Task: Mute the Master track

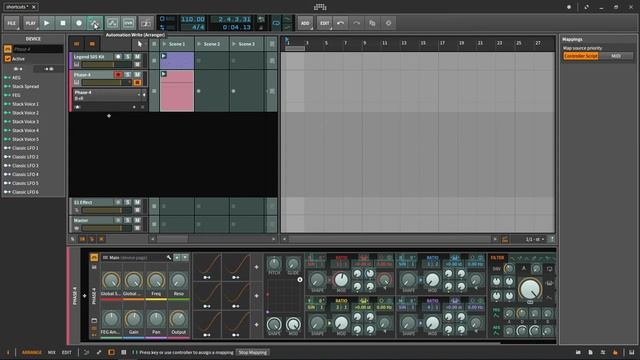Action: click(x=138, y=220)
